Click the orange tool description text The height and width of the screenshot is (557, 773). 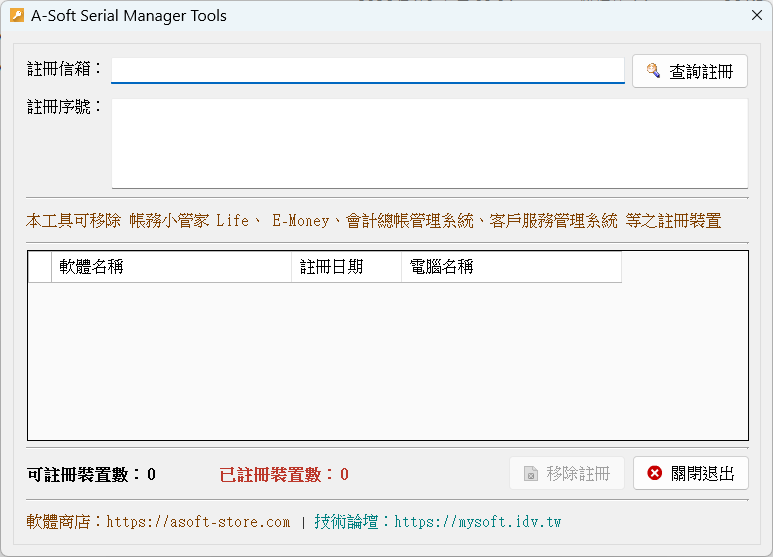(x=373, y=220)
